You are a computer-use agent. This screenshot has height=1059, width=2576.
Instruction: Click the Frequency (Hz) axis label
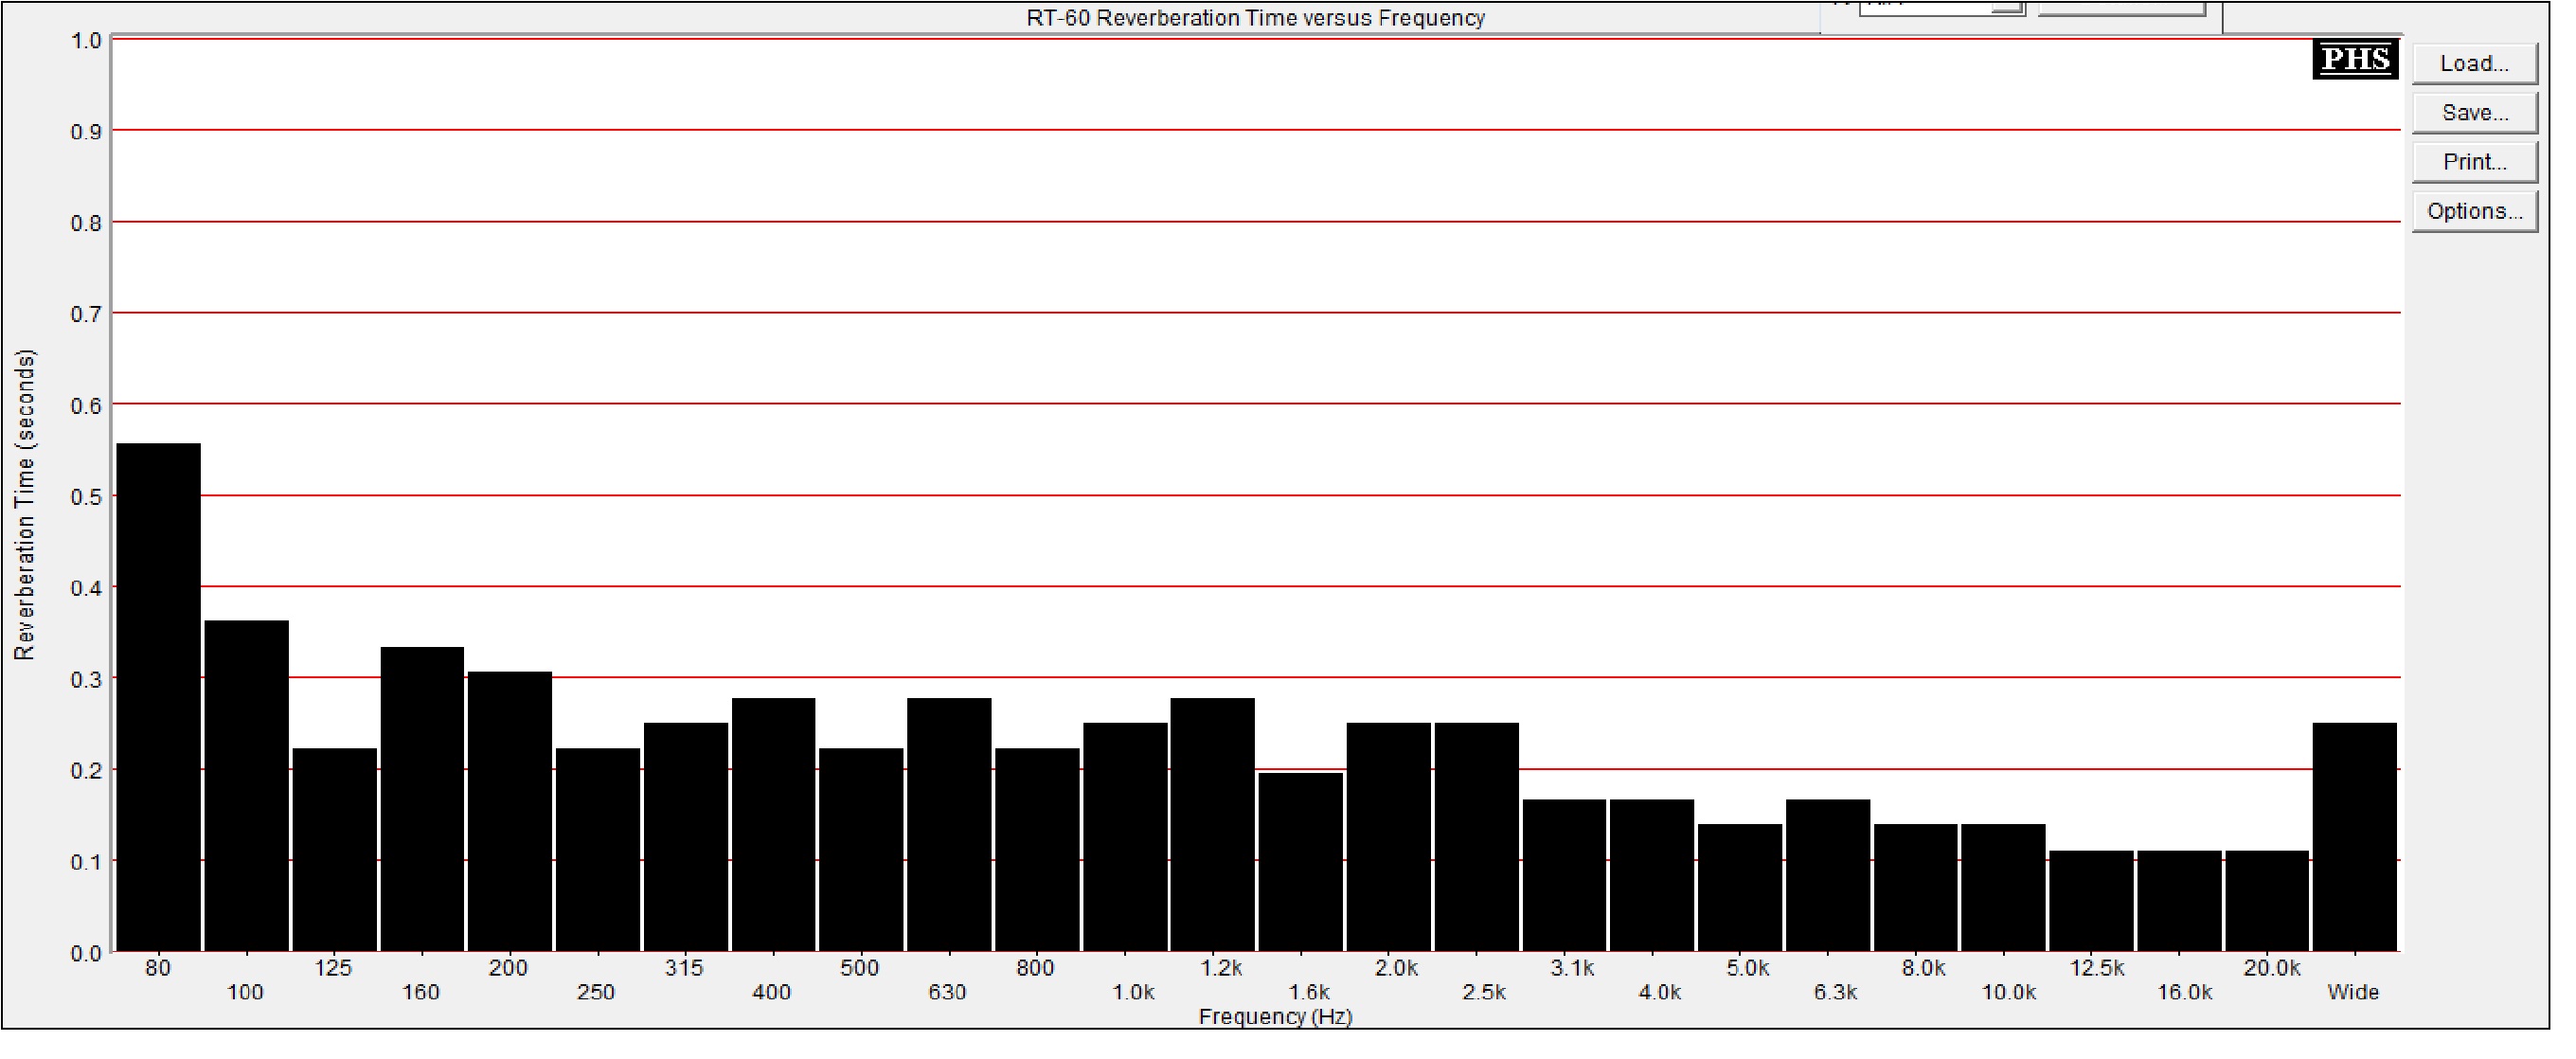click(1274, 1016)
